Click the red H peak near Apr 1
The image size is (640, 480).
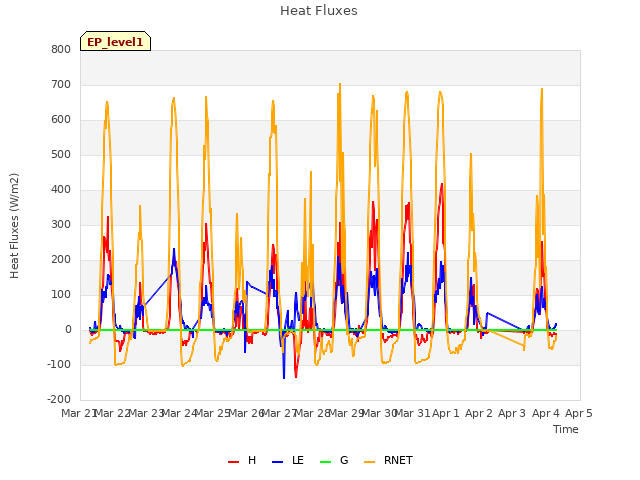[x=442, y=184]
